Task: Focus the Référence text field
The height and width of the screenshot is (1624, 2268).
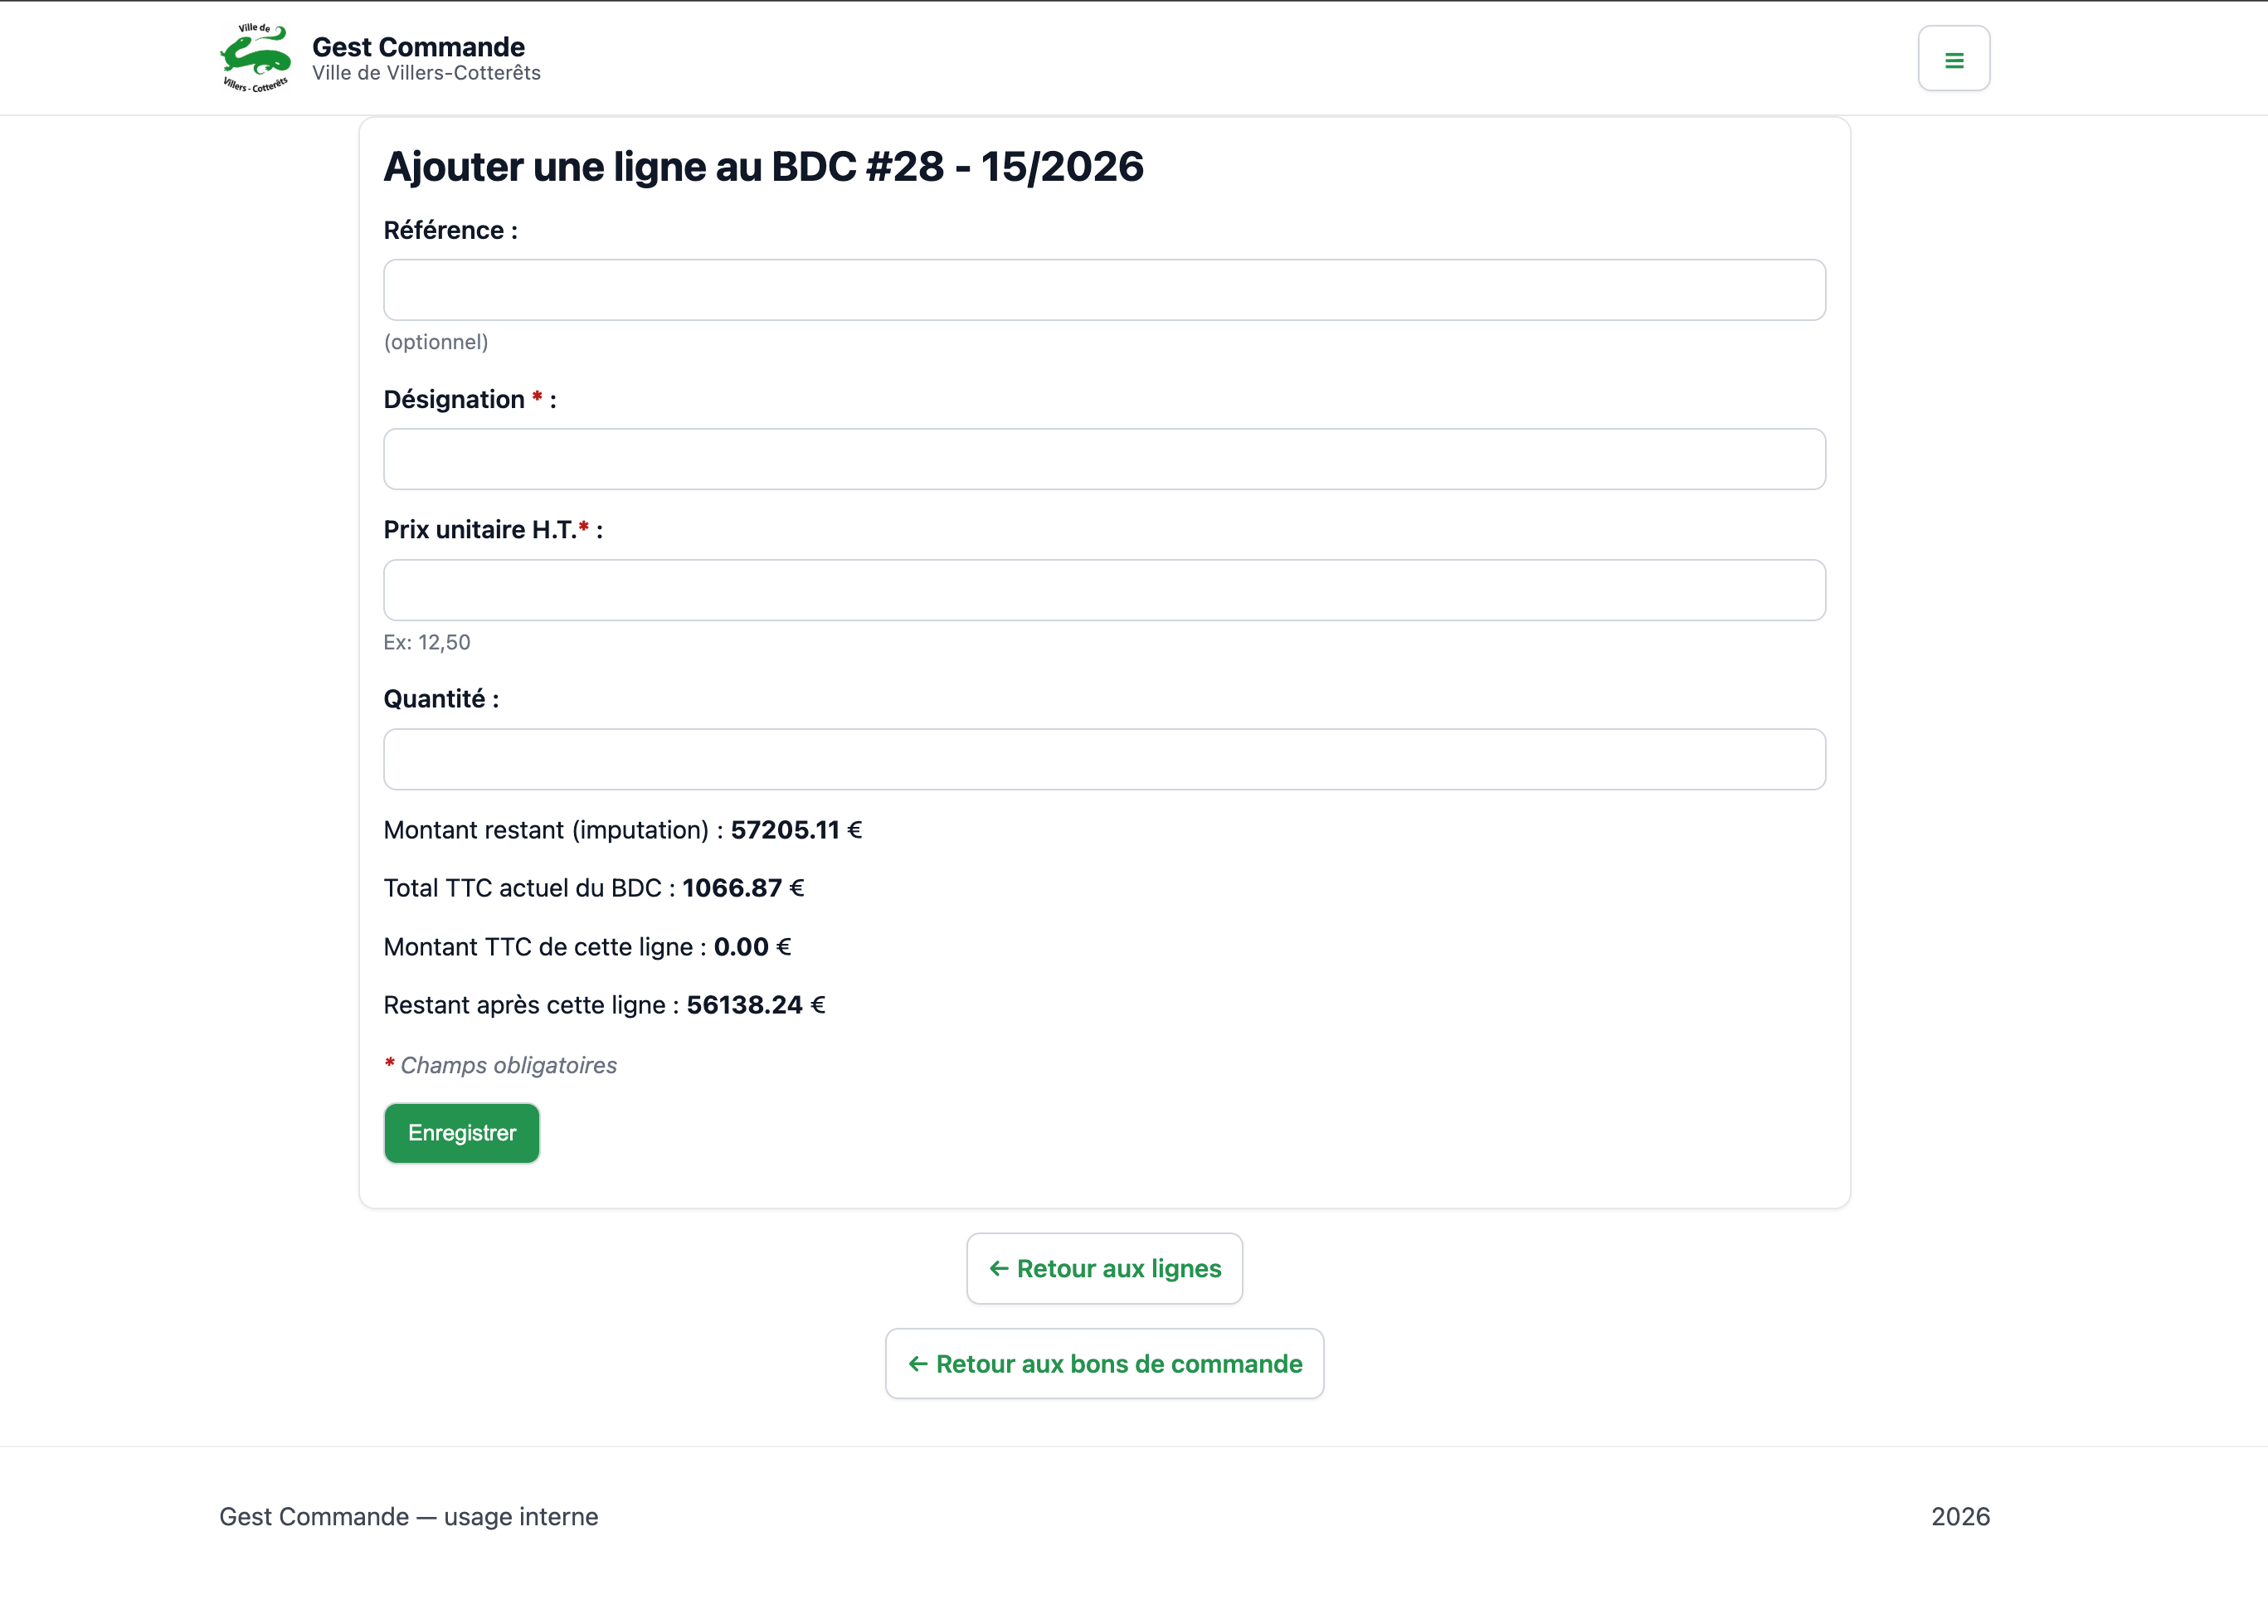Action: tap(1104, 290)
